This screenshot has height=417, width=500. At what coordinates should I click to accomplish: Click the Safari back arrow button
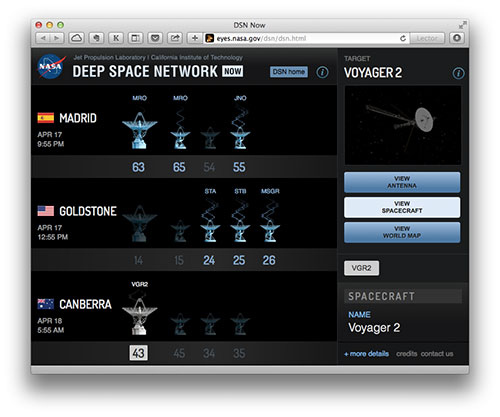[43, 38]
